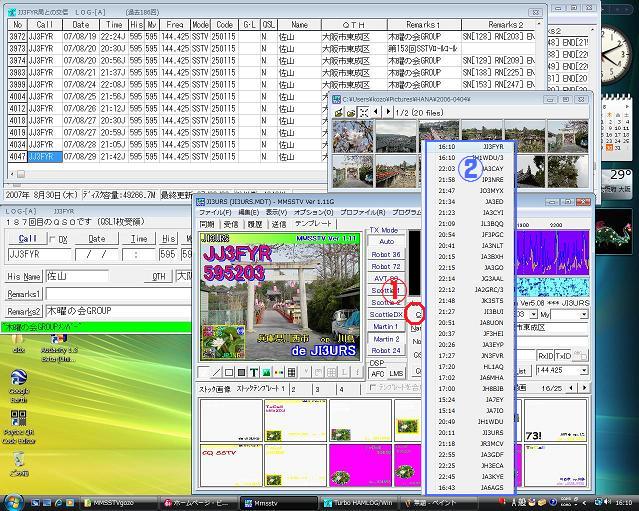
Task: Select Martin 1 TX mode
Action: coord(386,326)
